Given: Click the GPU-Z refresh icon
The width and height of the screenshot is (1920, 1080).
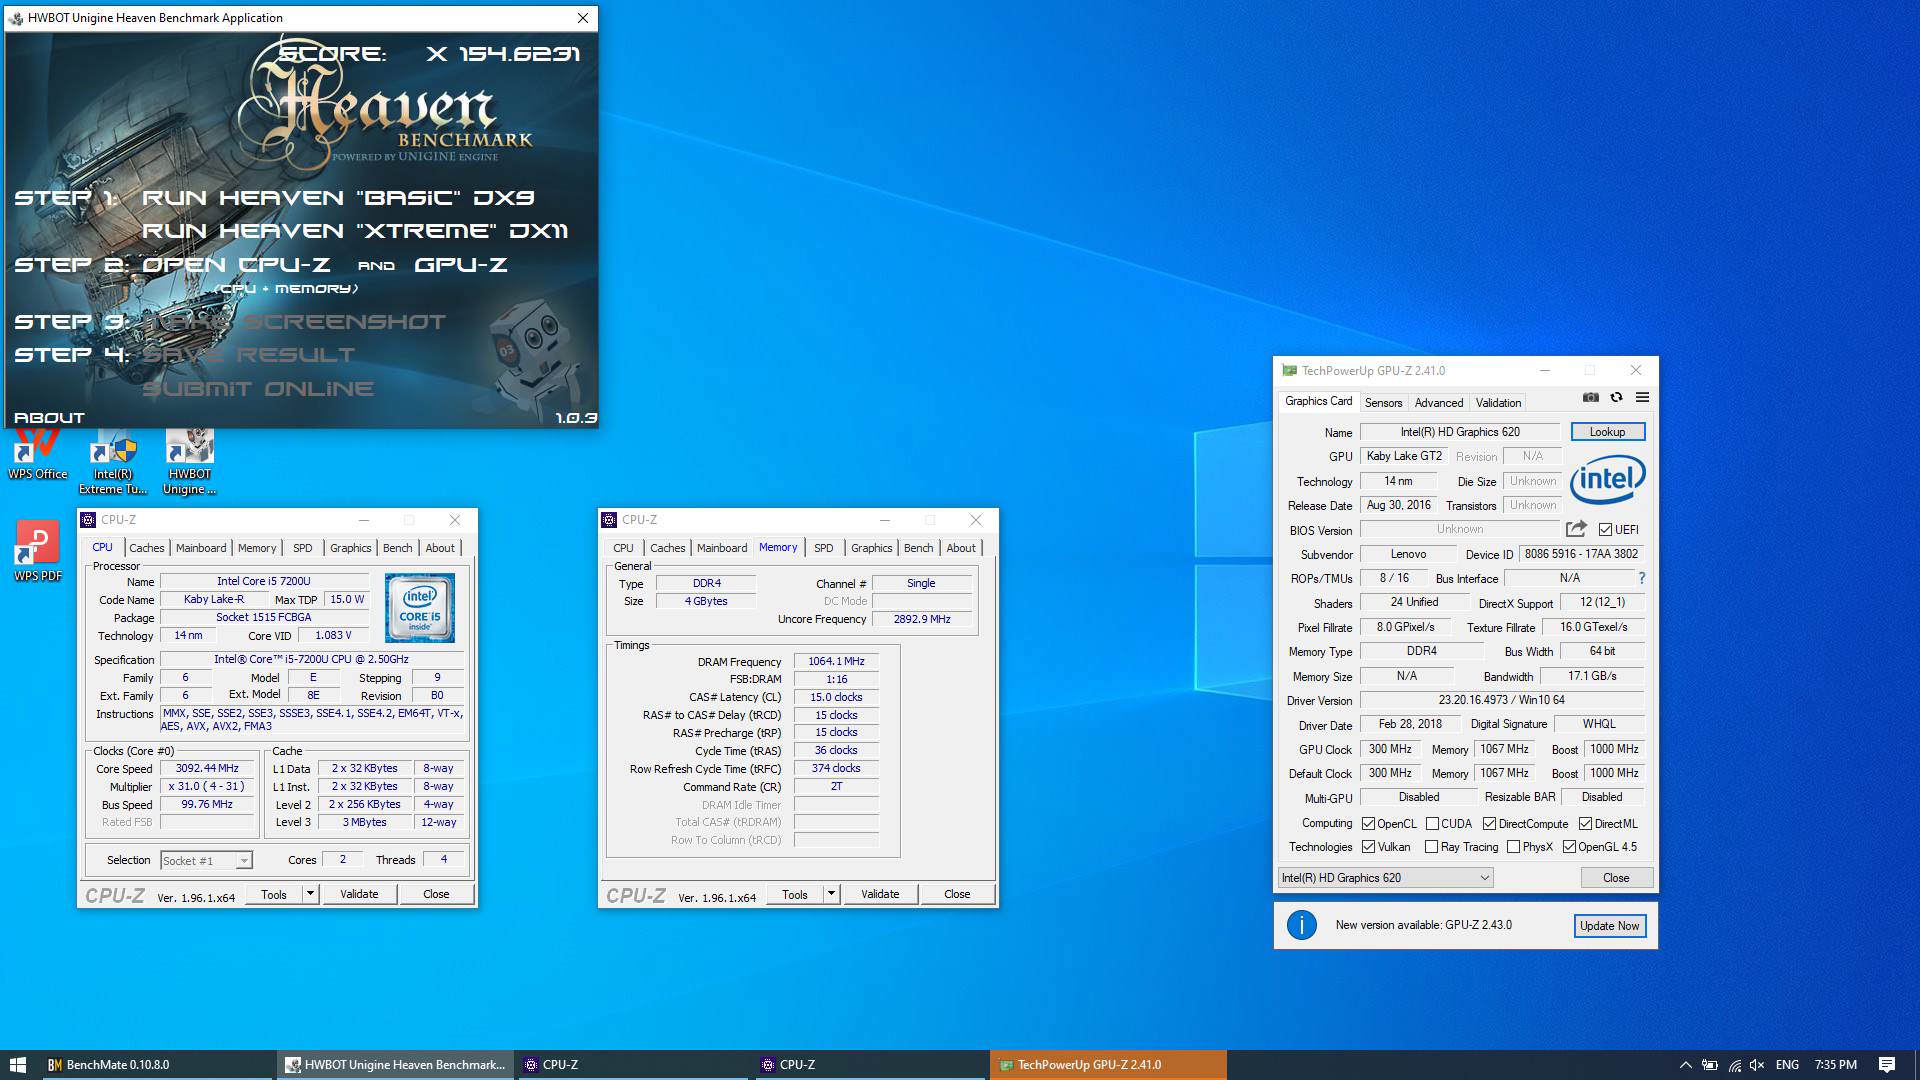Looking at the screenshot, I should click(x=1616, y=398).
